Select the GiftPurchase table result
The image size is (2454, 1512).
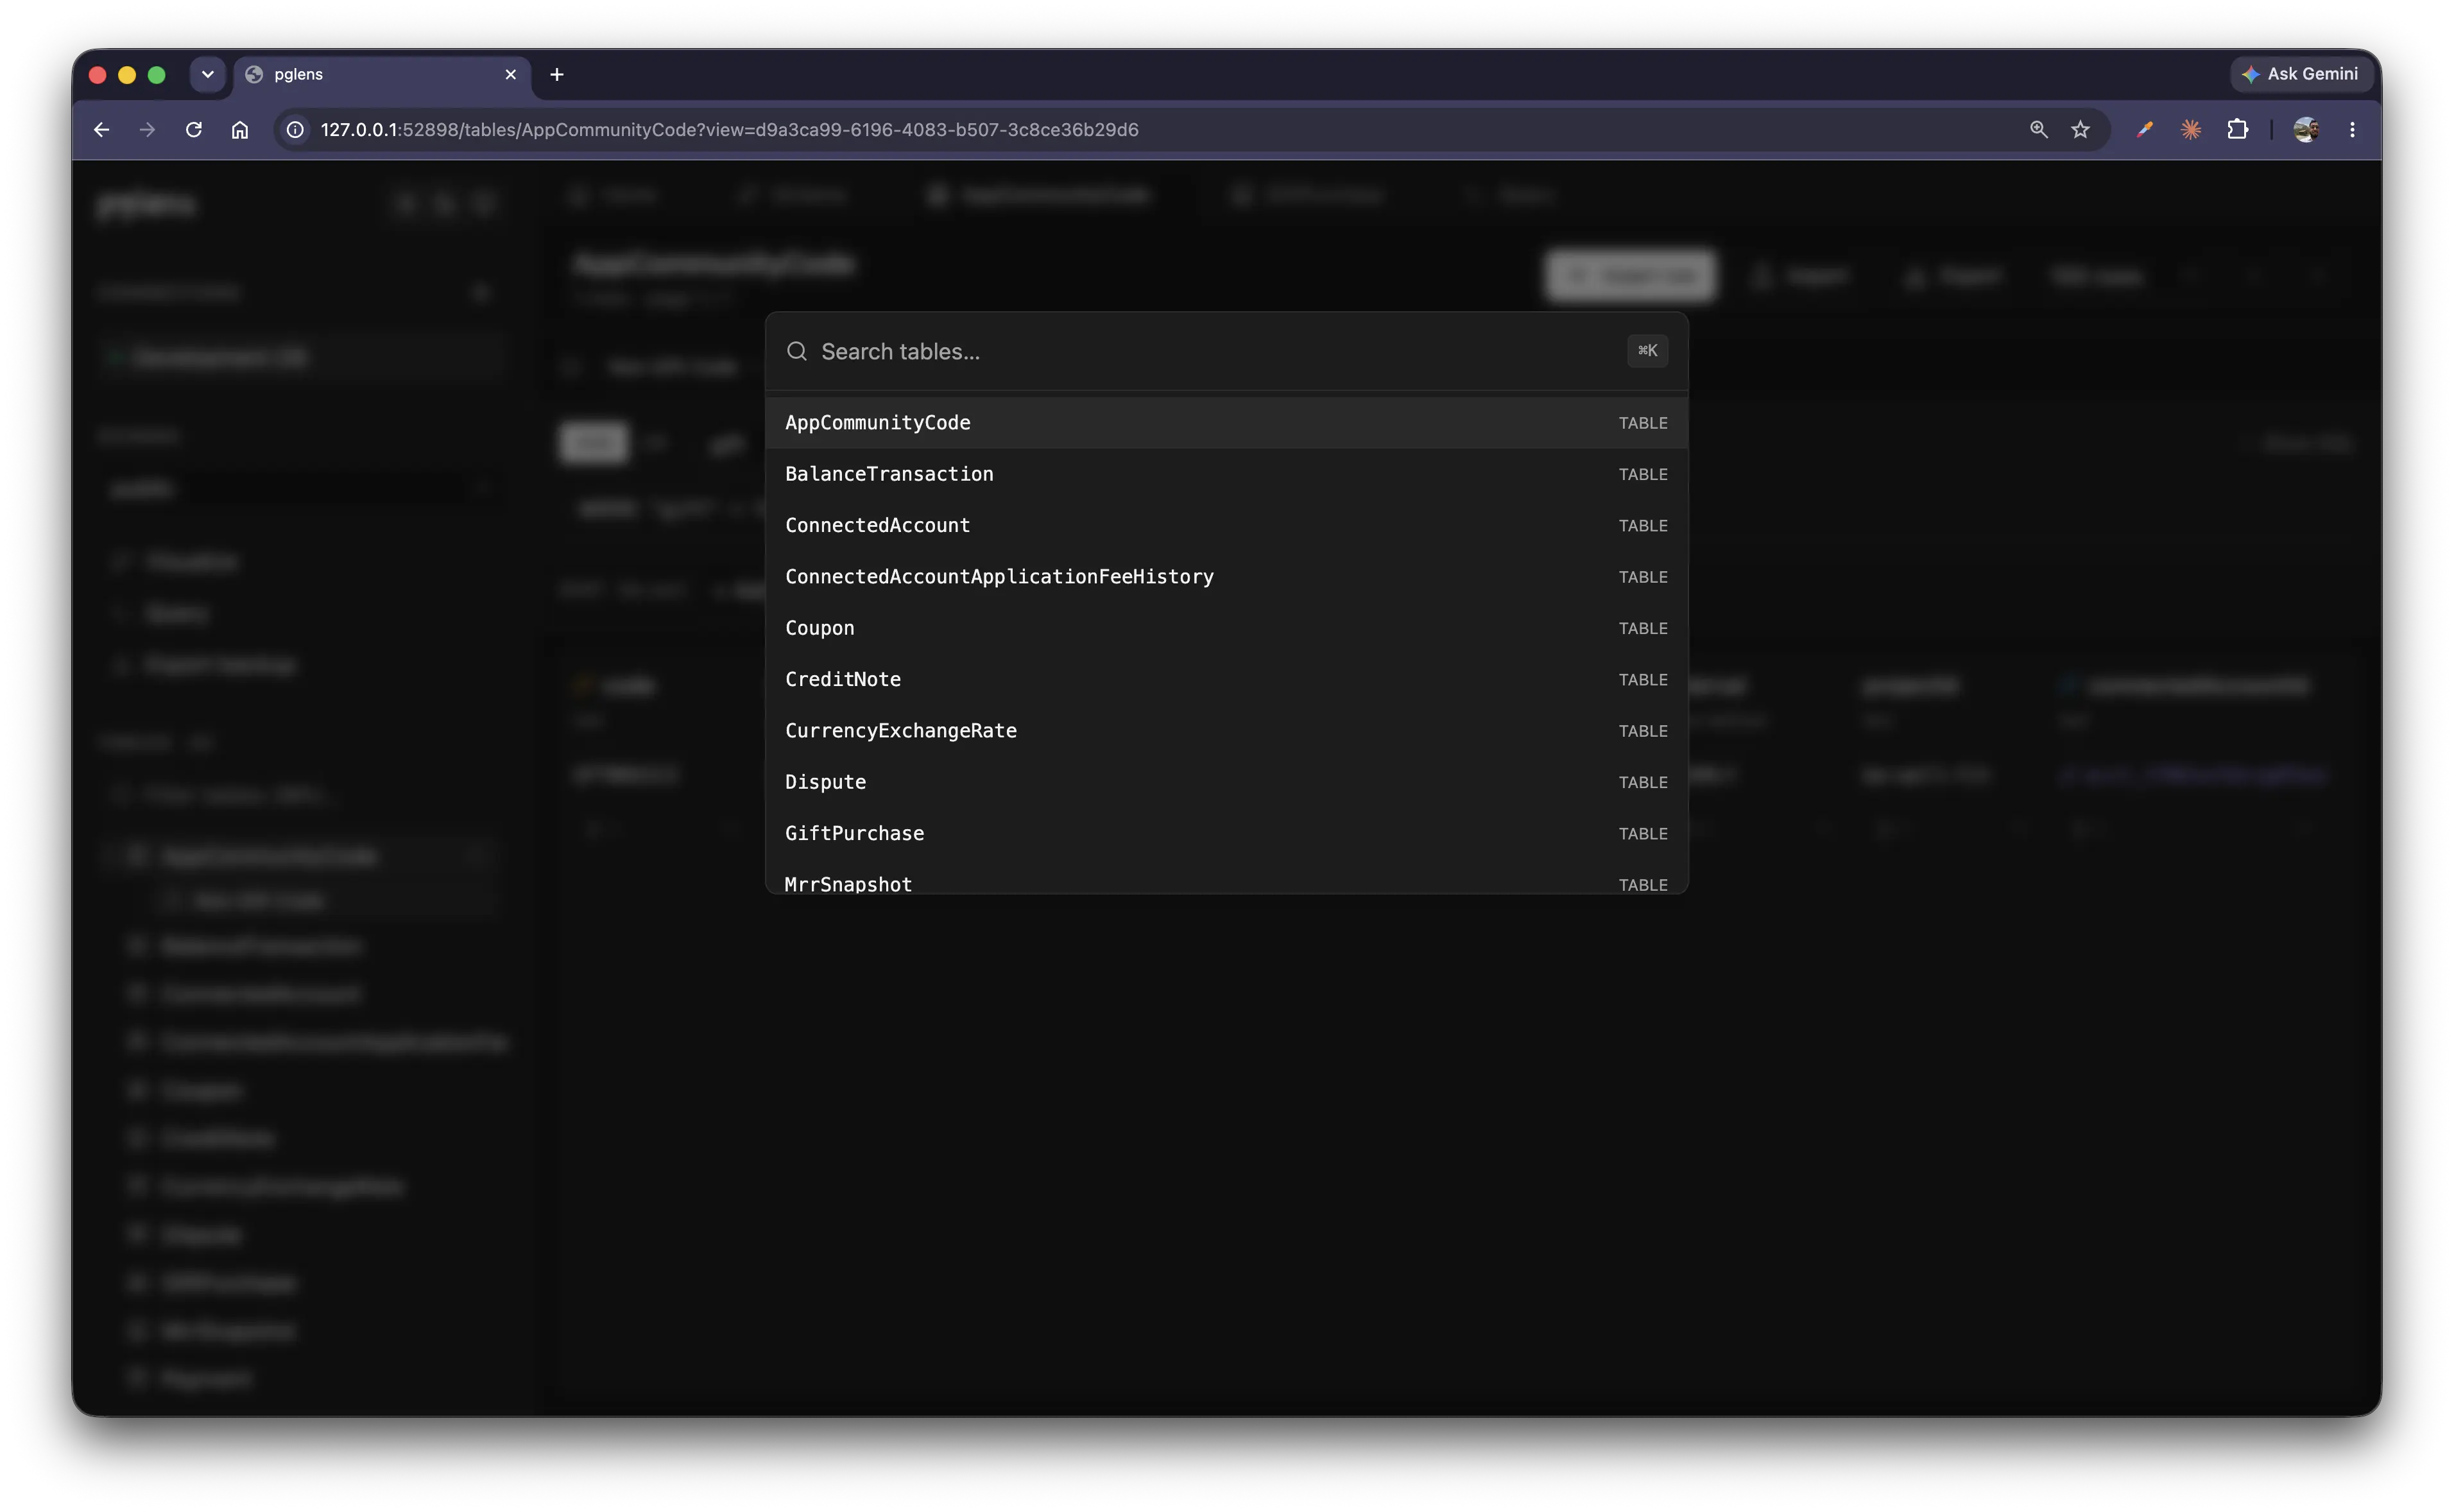(1226, 833)
